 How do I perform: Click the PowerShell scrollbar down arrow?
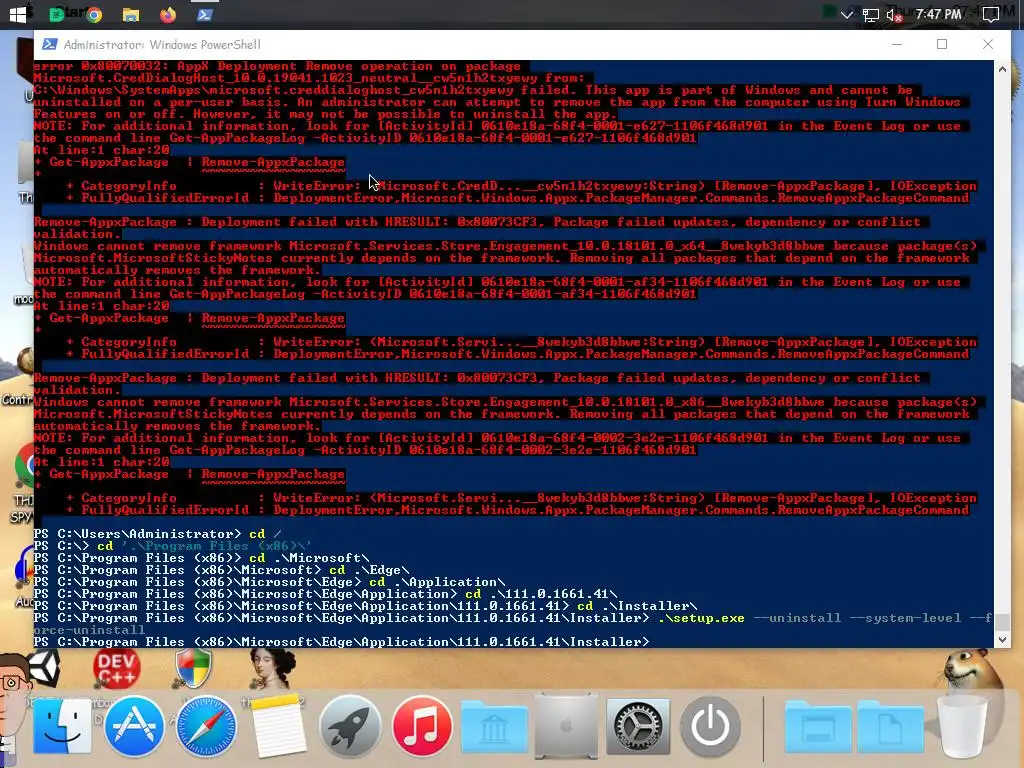click(x=1002, y=640)
